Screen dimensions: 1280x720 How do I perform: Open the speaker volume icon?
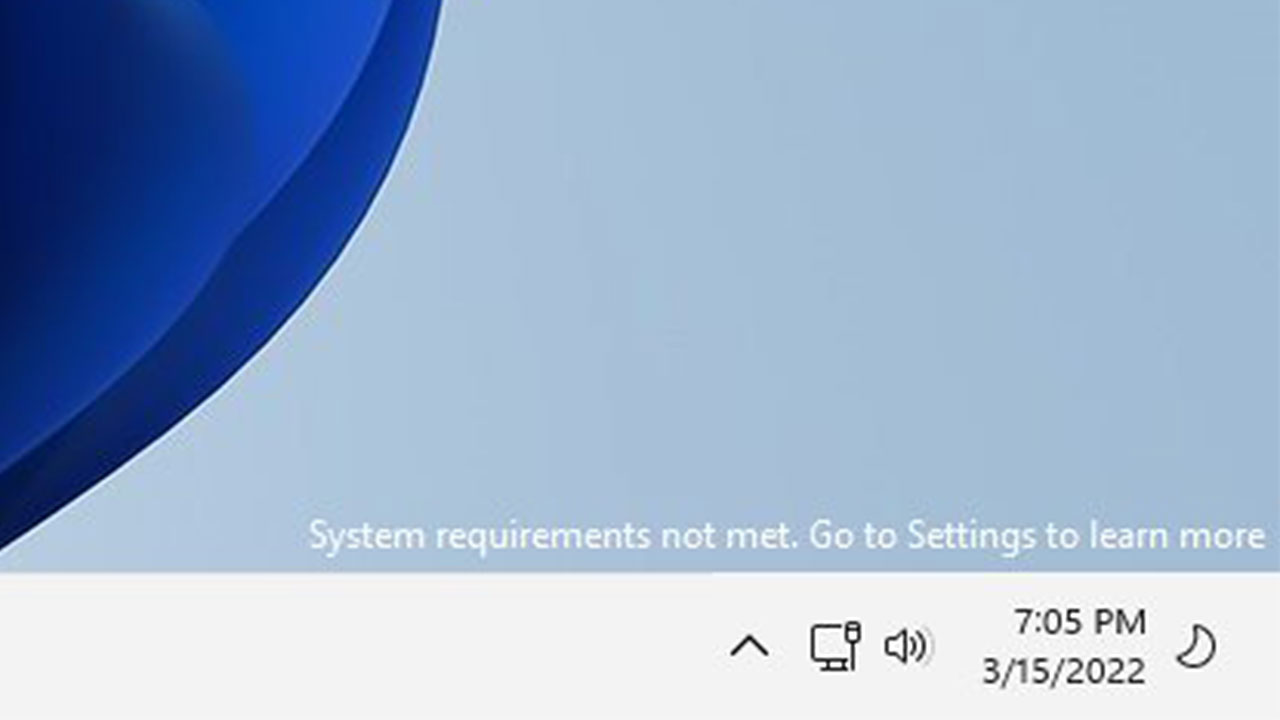[907, 647]
